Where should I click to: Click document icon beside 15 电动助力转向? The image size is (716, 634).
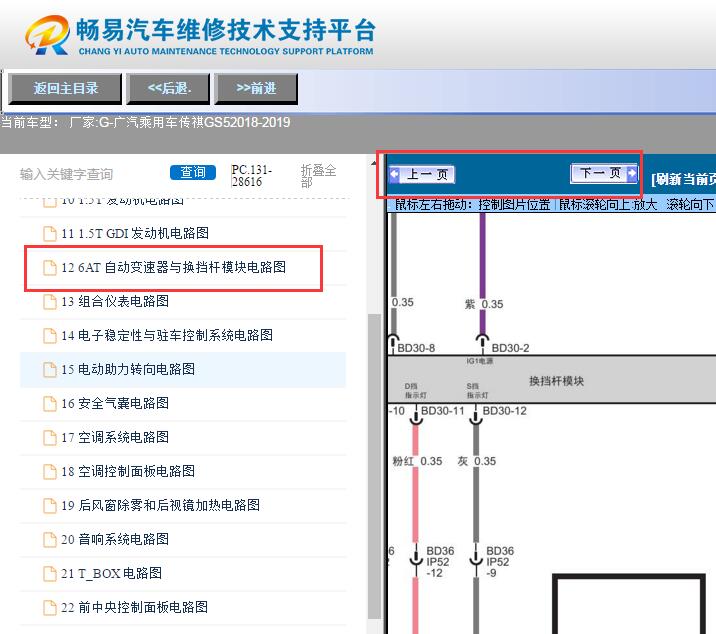click(x=49, y=370)
